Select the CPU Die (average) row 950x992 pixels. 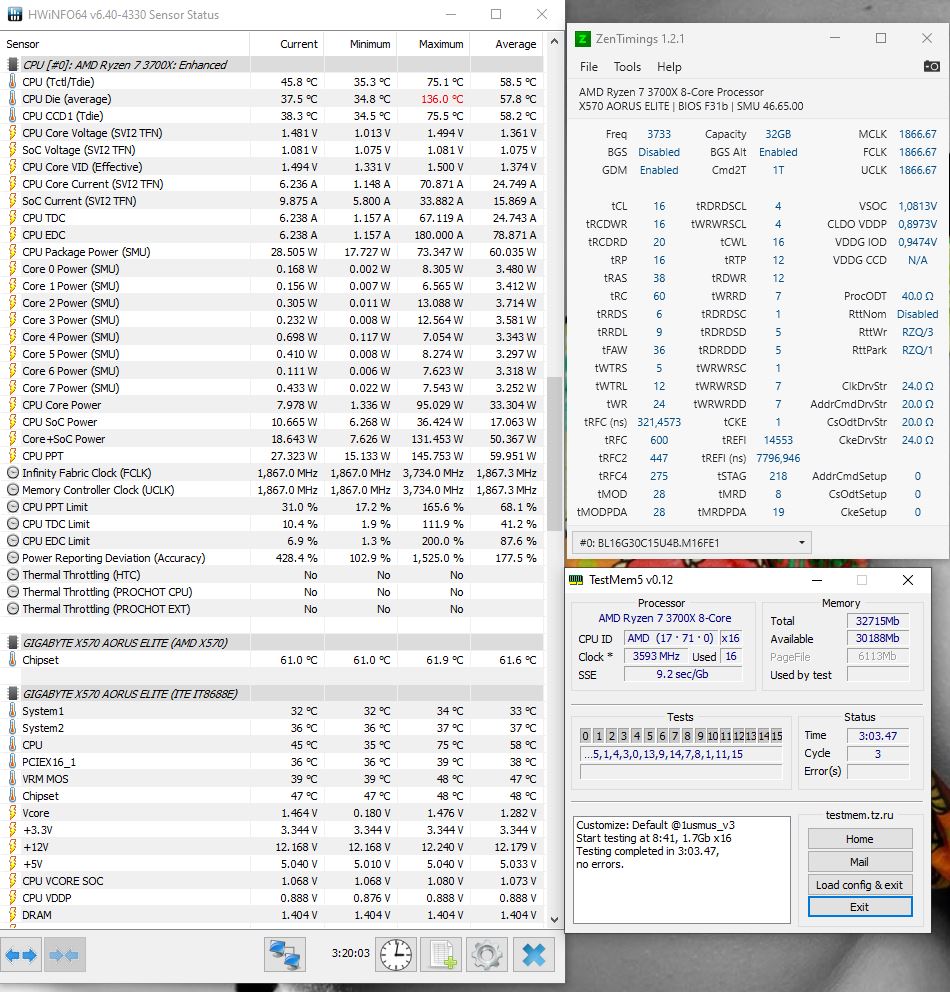(x=272, y=99)
